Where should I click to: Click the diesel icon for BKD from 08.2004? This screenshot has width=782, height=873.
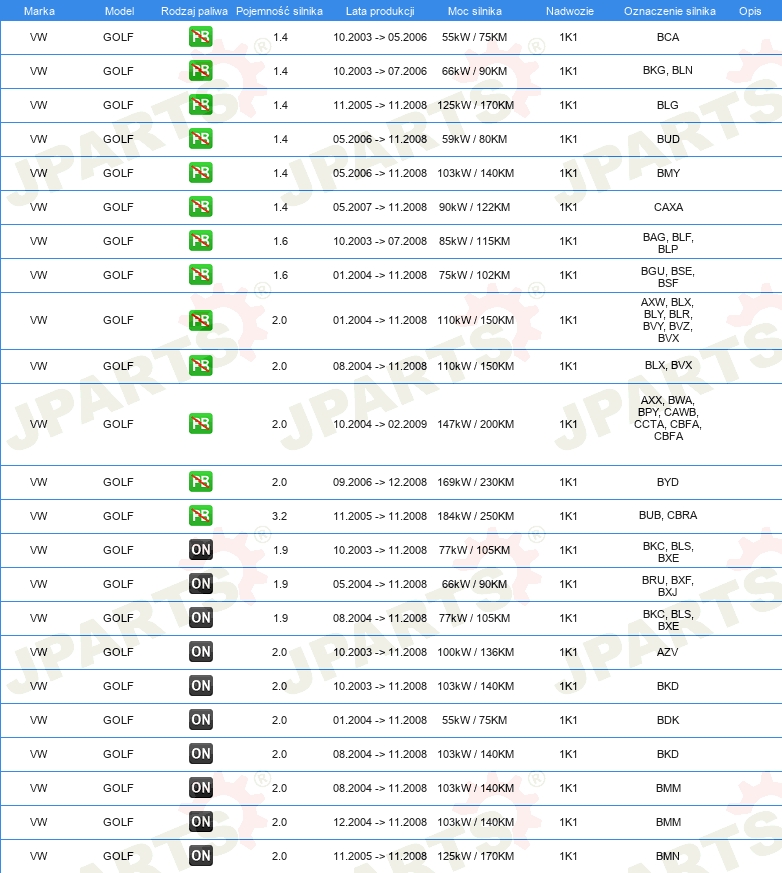tap(200, 753)
